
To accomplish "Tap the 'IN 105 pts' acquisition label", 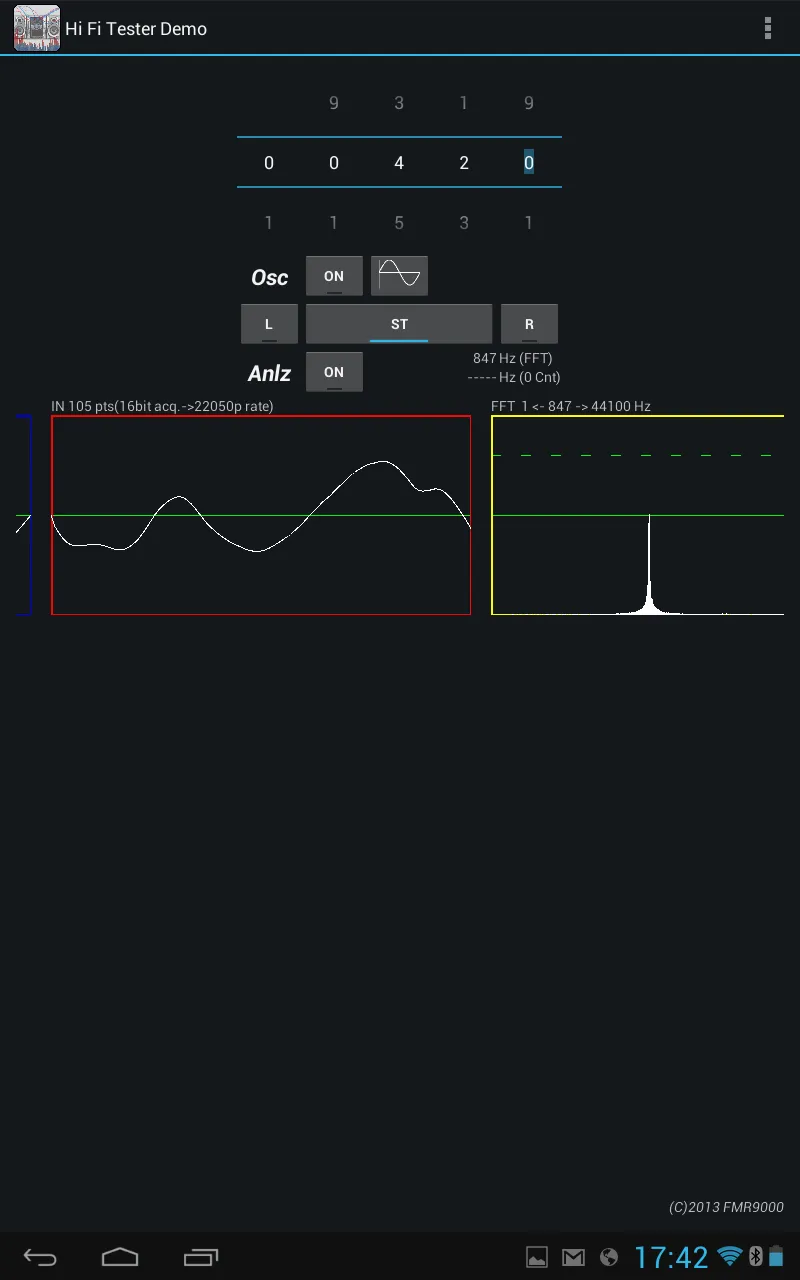I will (162, 406).
